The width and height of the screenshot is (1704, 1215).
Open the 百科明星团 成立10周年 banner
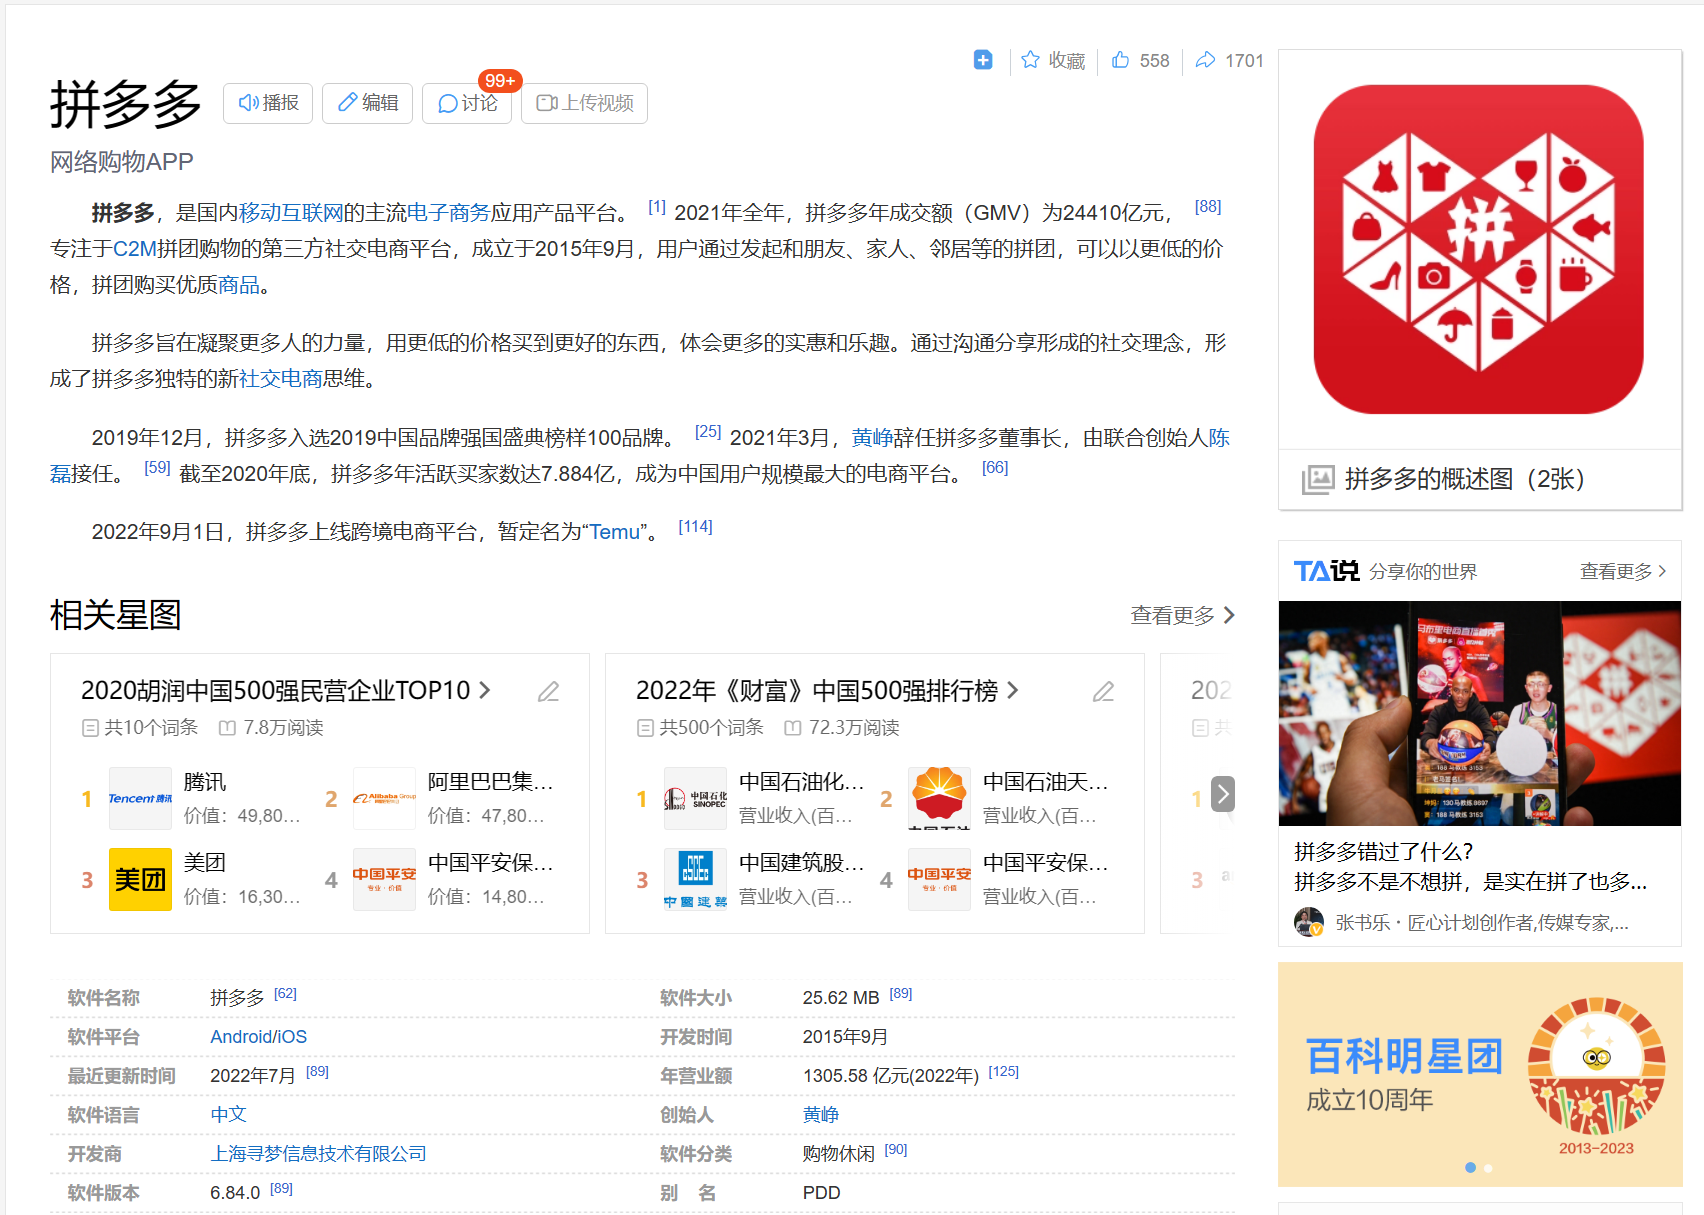1480,1074
